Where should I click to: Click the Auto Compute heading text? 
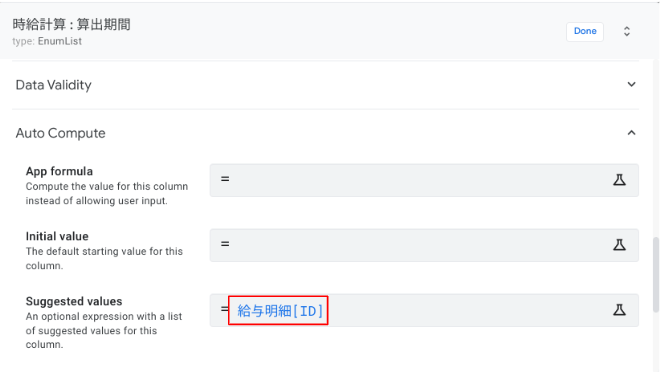pyautogui.click(x=61, y=133)
